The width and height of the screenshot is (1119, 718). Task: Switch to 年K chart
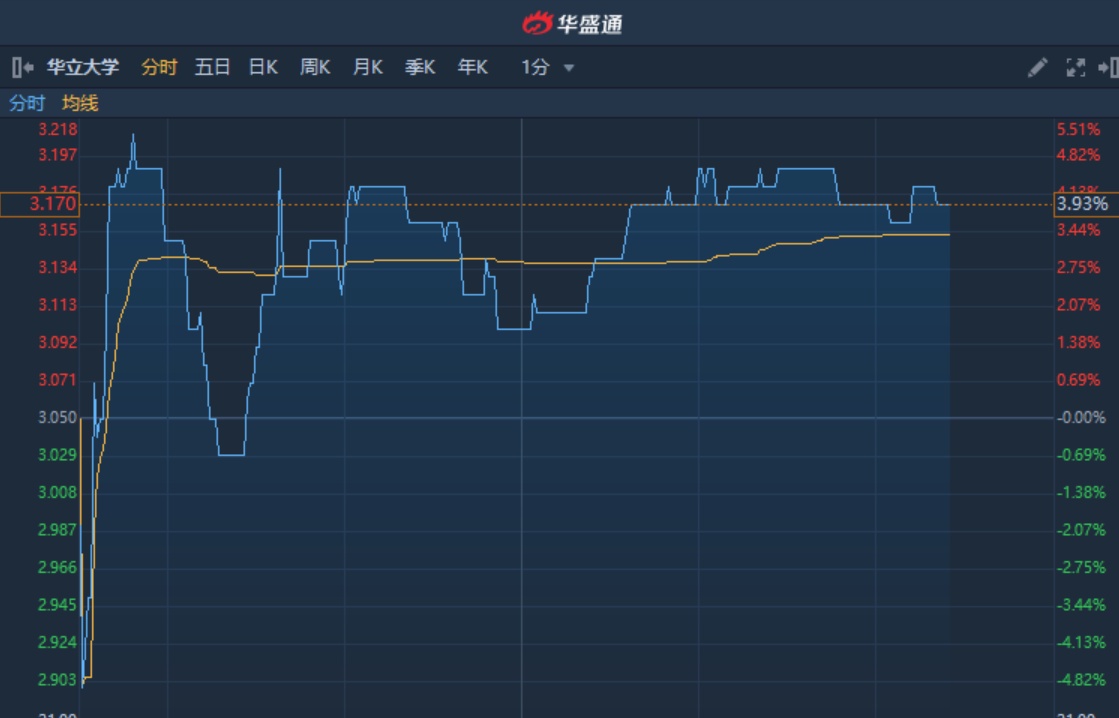point(472,67)
